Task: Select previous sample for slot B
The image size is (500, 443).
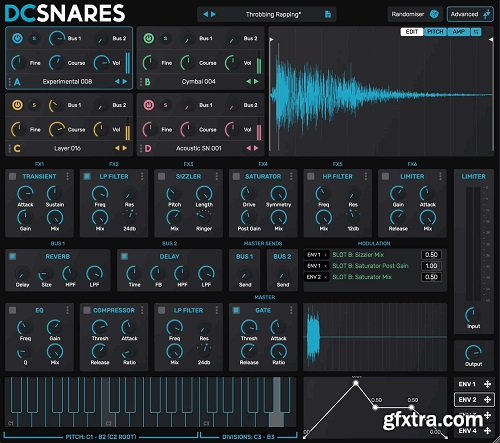Action: point(249,81)
